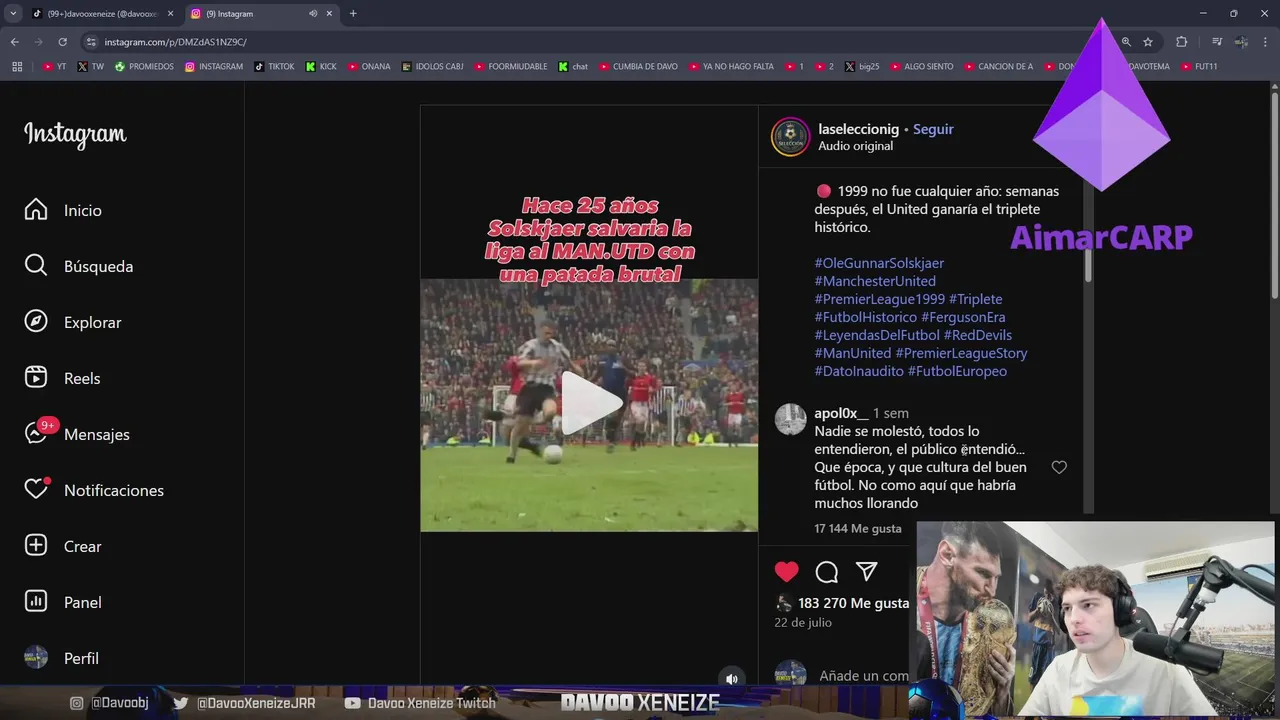
Task: Open the INSTAGRAM bookmark
Action: pos(214,66)
